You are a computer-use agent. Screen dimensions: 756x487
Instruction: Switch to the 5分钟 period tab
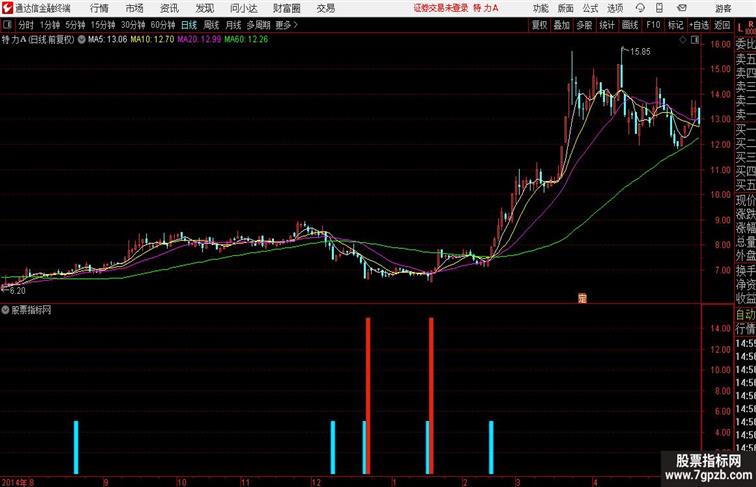click(x=75, y=25)
